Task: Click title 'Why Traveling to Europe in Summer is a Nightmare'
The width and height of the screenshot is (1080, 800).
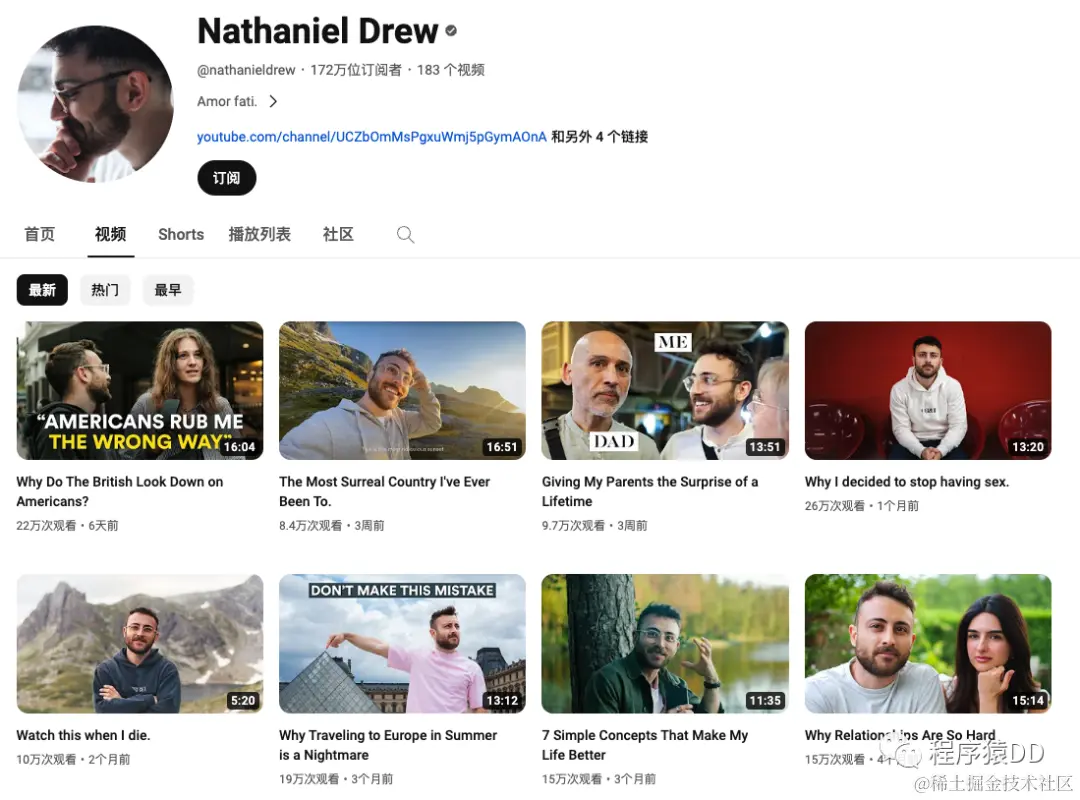Action: pos(388,745)
